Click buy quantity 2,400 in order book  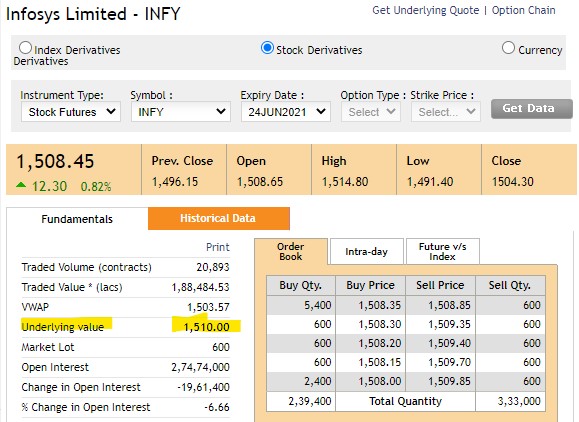[x=318, y=381]
